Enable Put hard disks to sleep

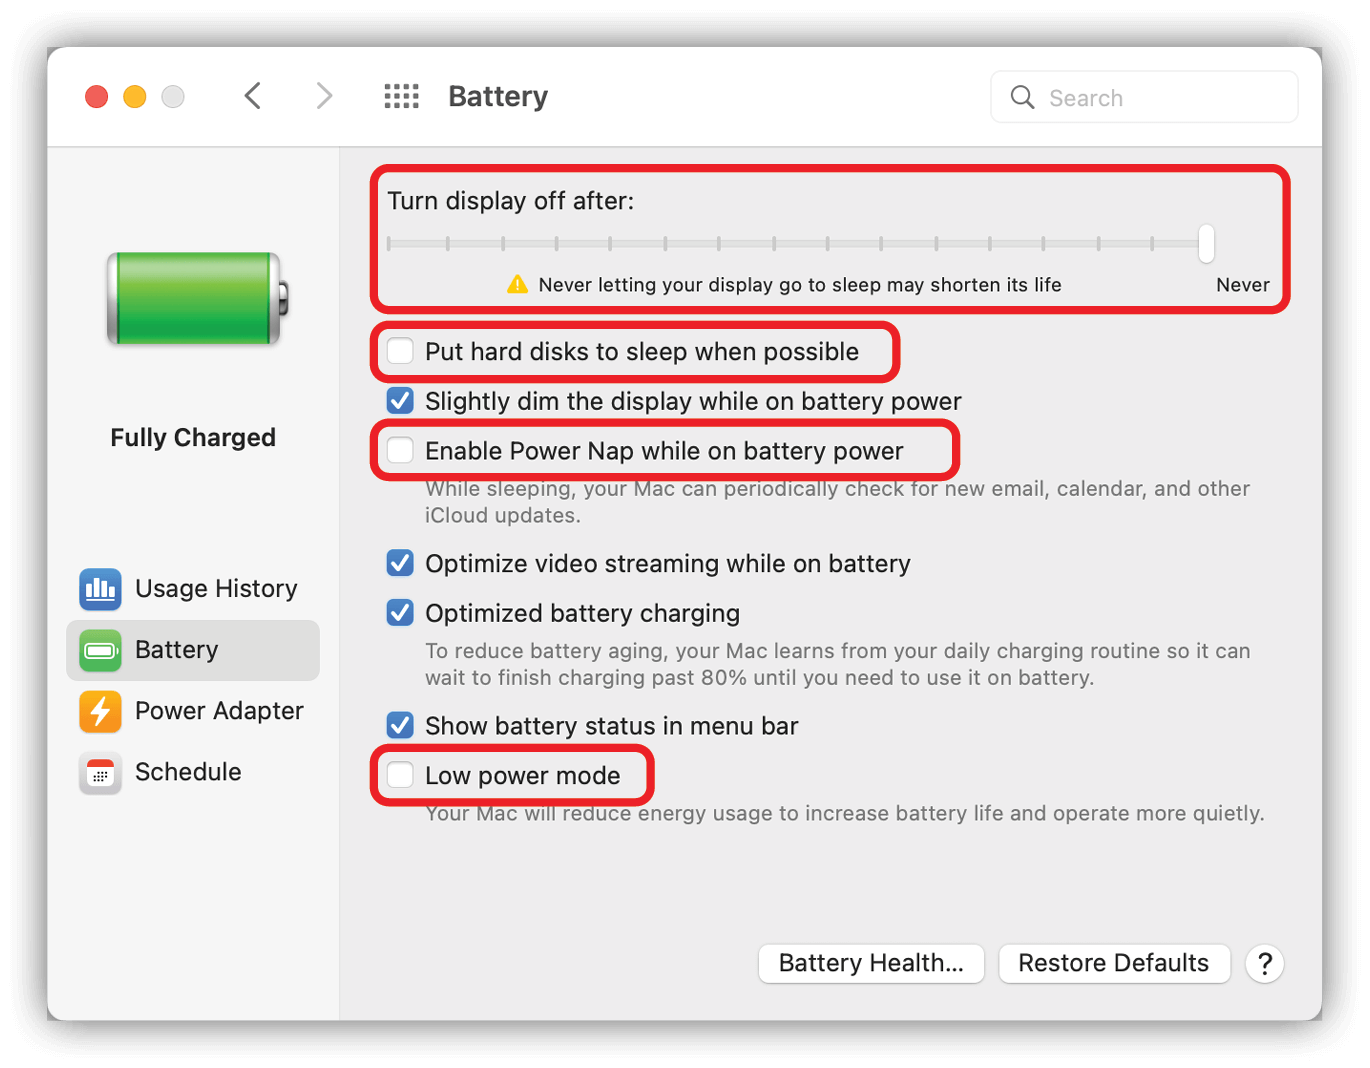tap(400, 351)
